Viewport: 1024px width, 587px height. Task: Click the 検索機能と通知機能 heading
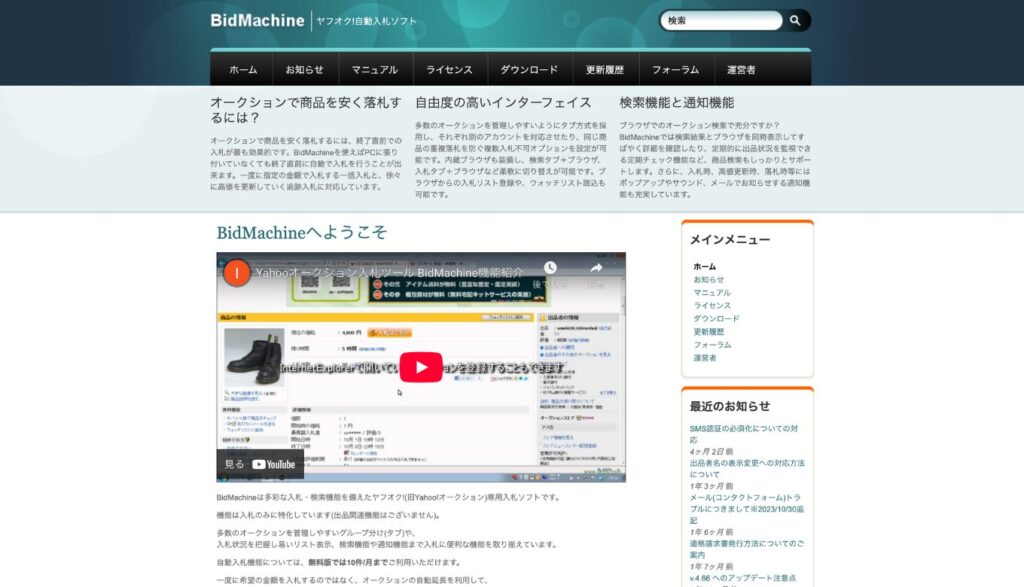click(x=677, y=103)
